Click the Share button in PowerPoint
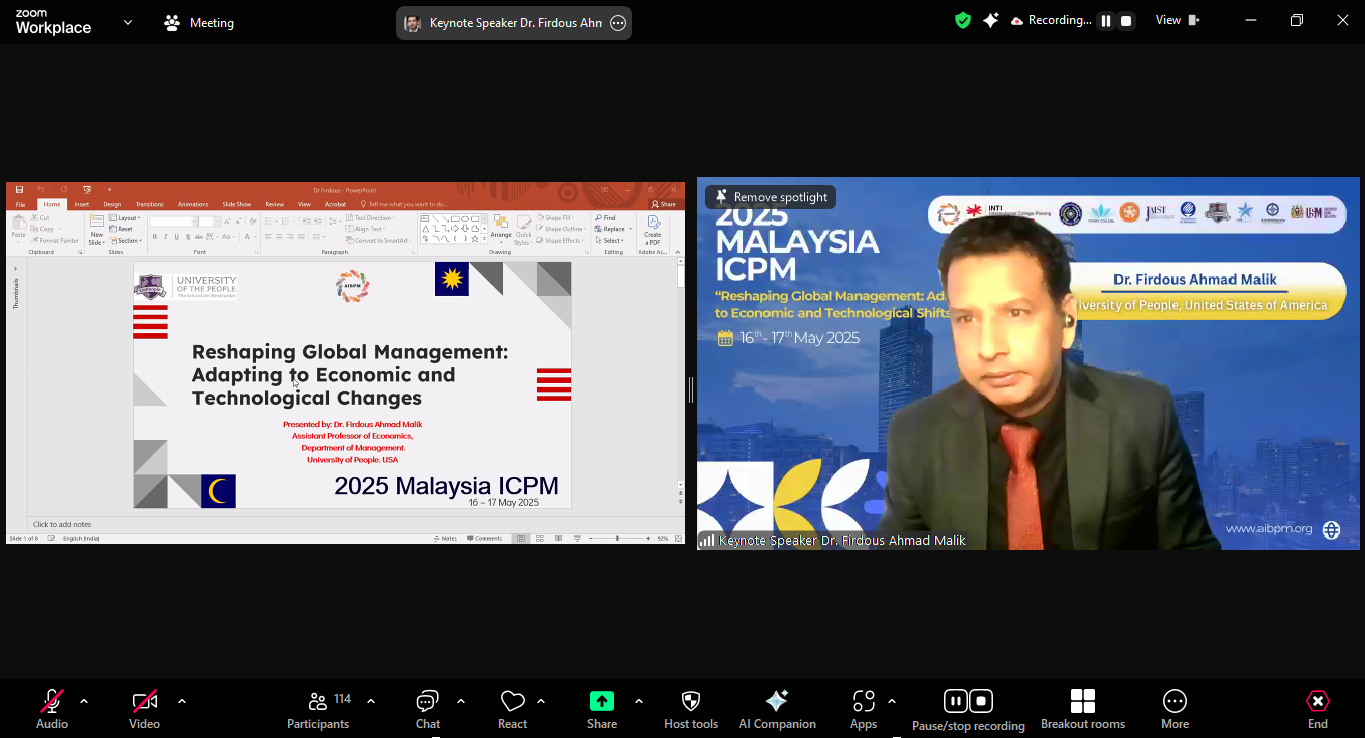 tap(664, 204)
